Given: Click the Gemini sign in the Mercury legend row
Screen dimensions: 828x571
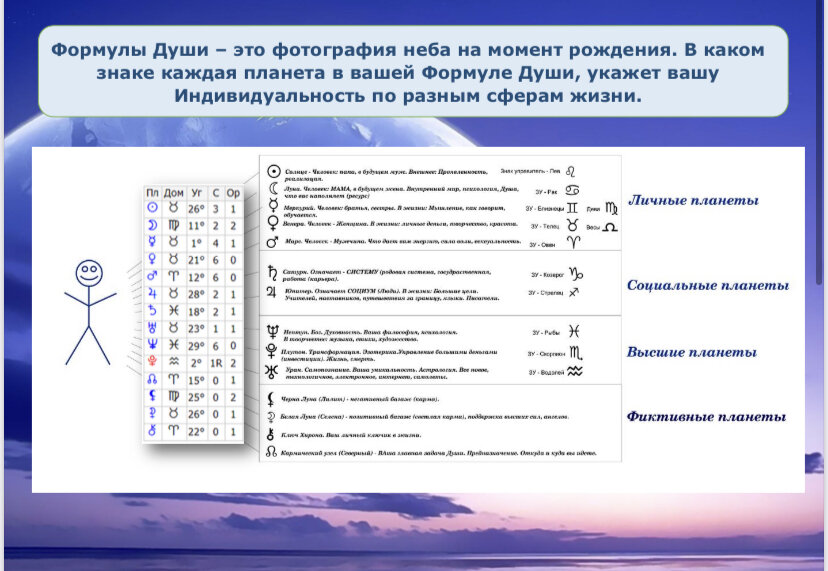Looking at the screenshot, I should pos(573,208).
